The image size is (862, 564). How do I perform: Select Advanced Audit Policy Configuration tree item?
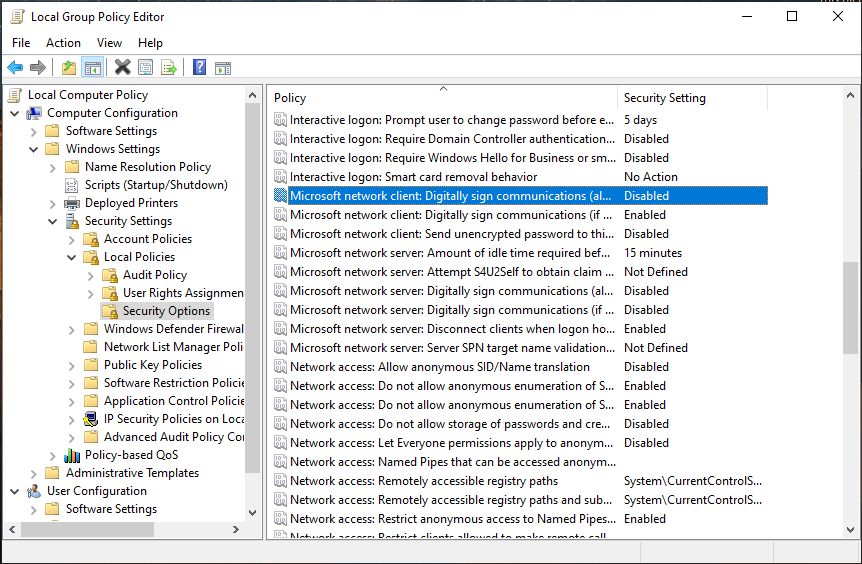tap(174, 437)
